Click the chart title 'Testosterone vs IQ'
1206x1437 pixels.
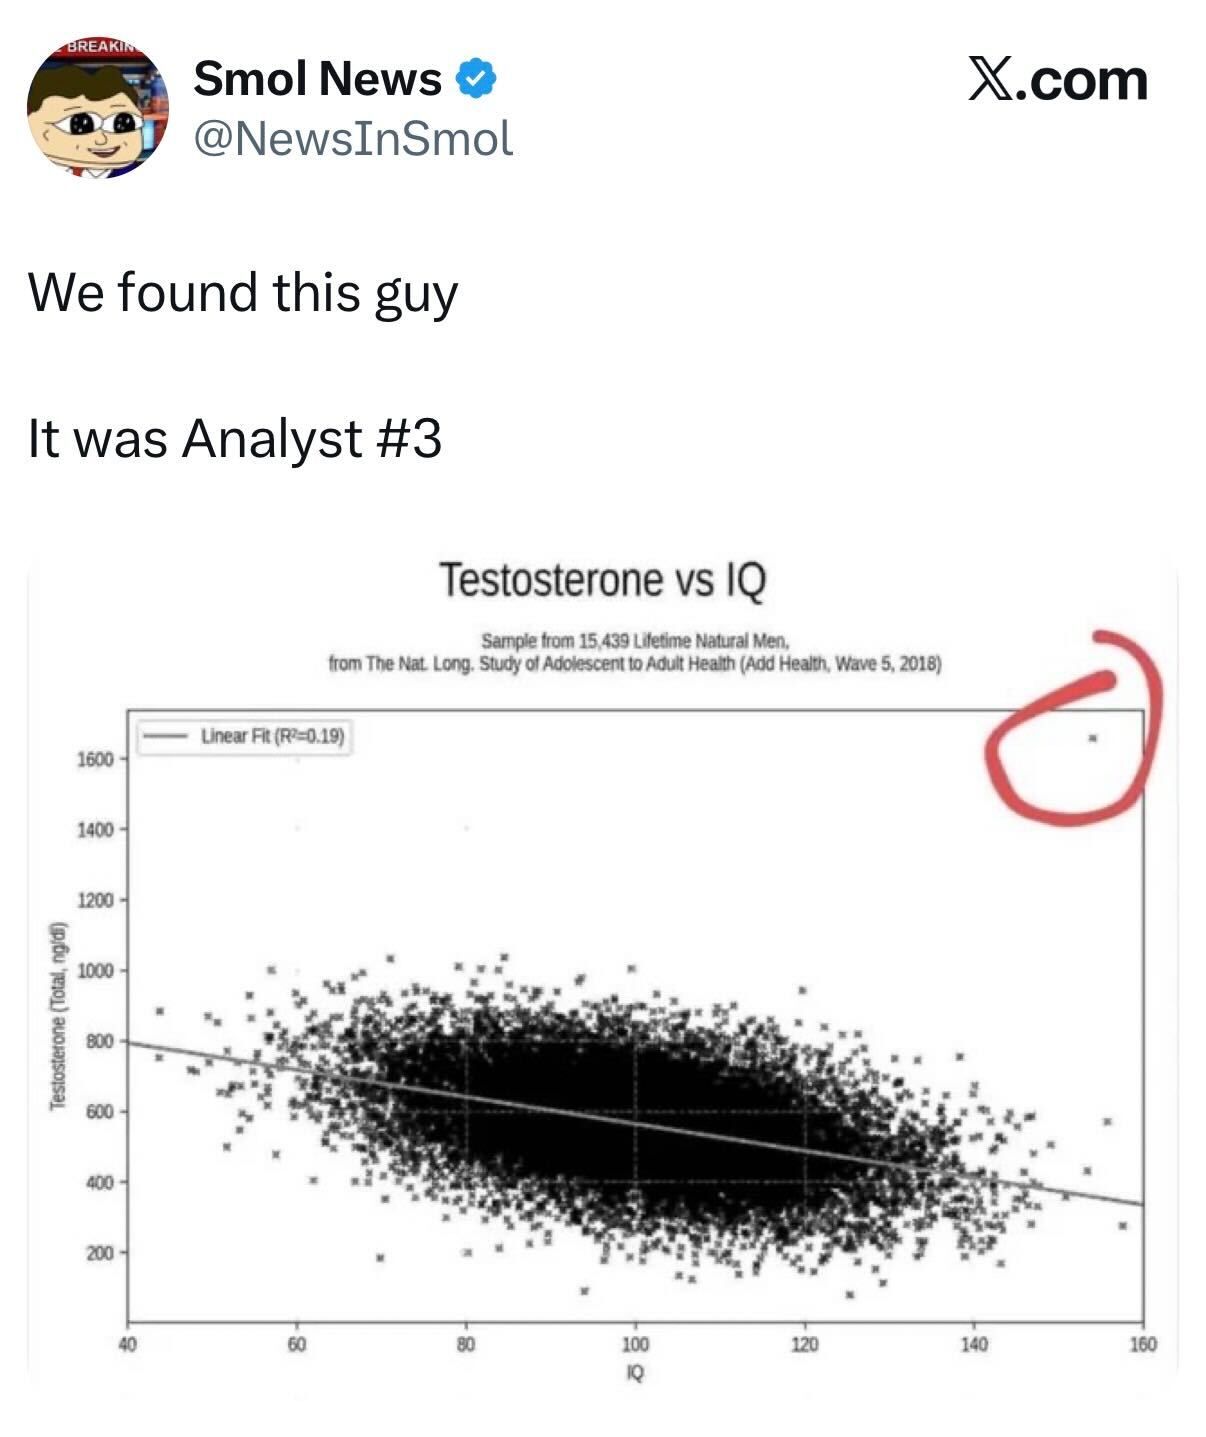(x=602, y=579)
